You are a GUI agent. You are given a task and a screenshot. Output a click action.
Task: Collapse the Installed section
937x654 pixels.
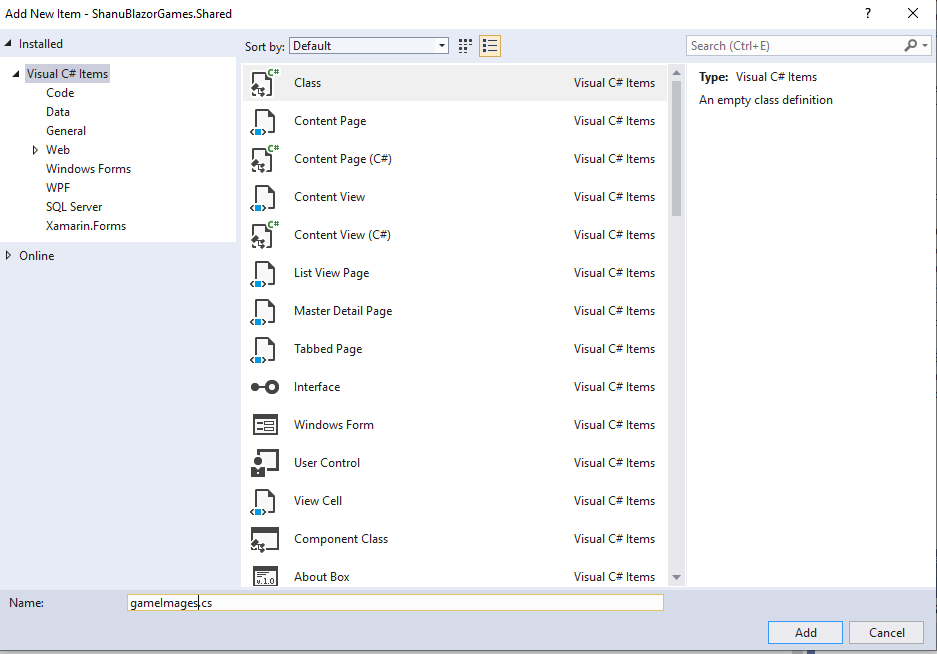pos(8,43)
